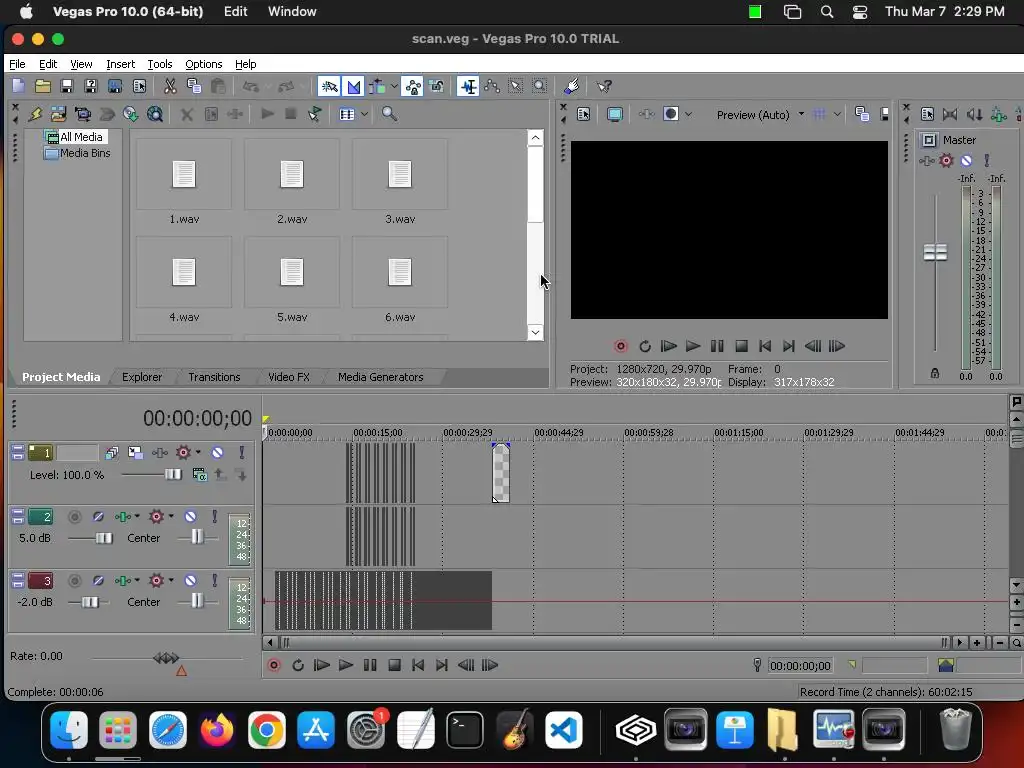This screenshot has width=1024, height=768.
Task: Select the Selection Edit tool
Action: pyautogui.click(x=516, y=86)
